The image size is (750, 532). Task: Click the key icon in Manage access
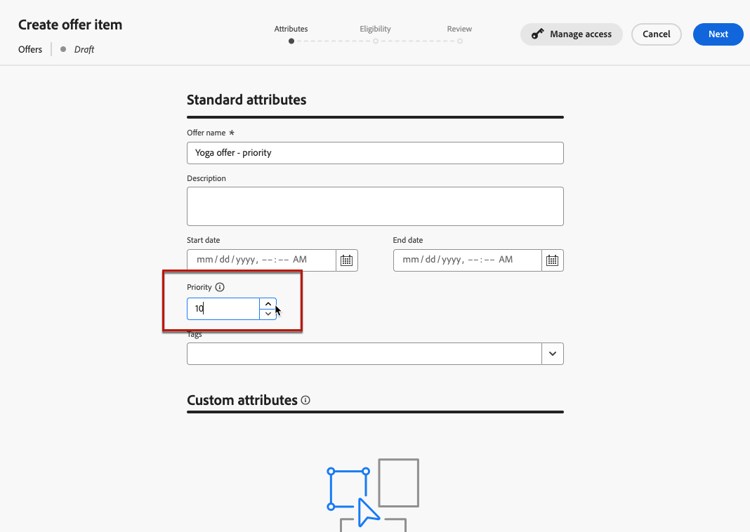(x=538, y=34)
